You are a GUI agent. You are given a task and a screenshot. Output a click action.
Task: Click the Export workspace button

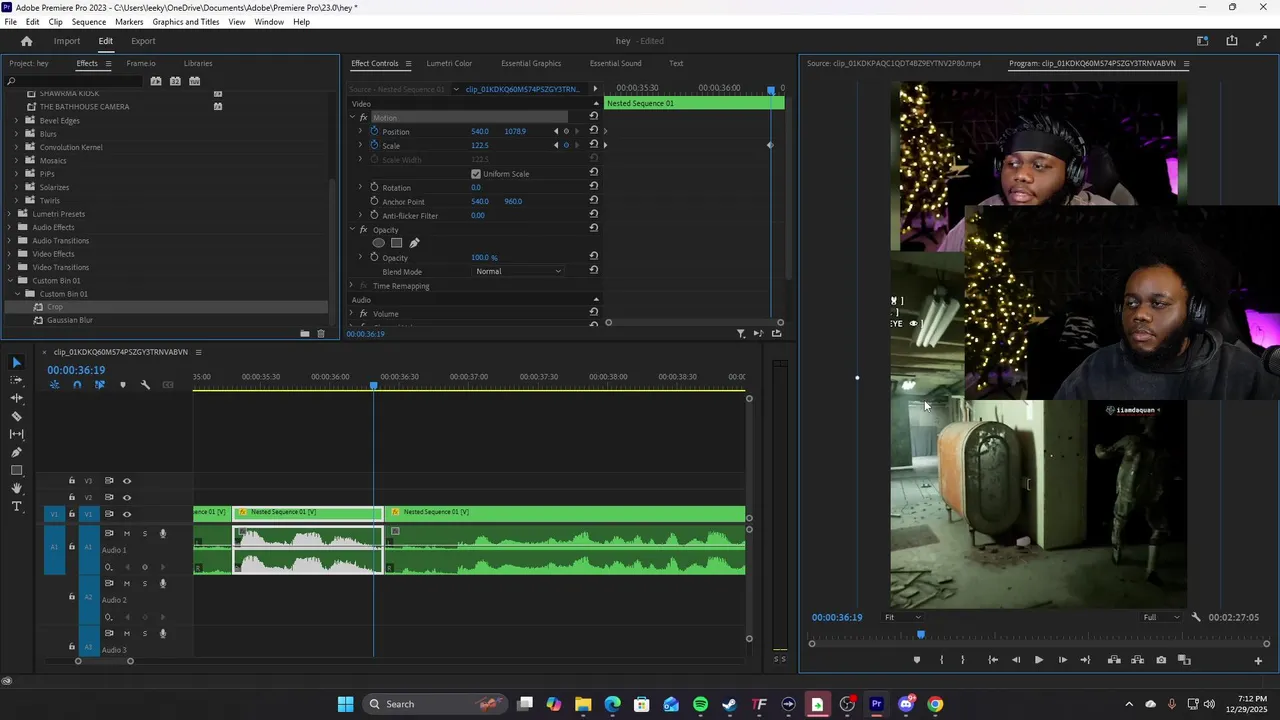tap(143, 41)
